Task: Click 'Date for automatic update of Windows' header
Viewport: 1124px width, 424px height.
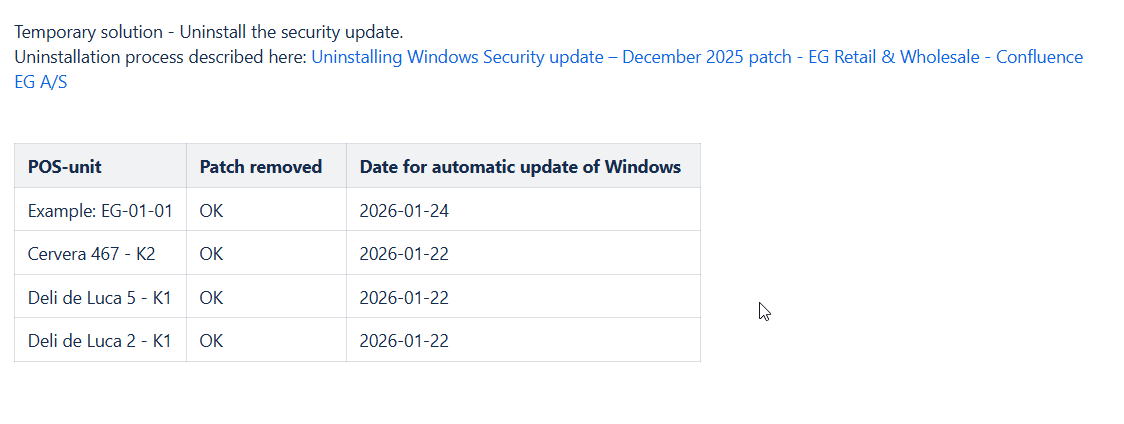Action: point(520,167)
